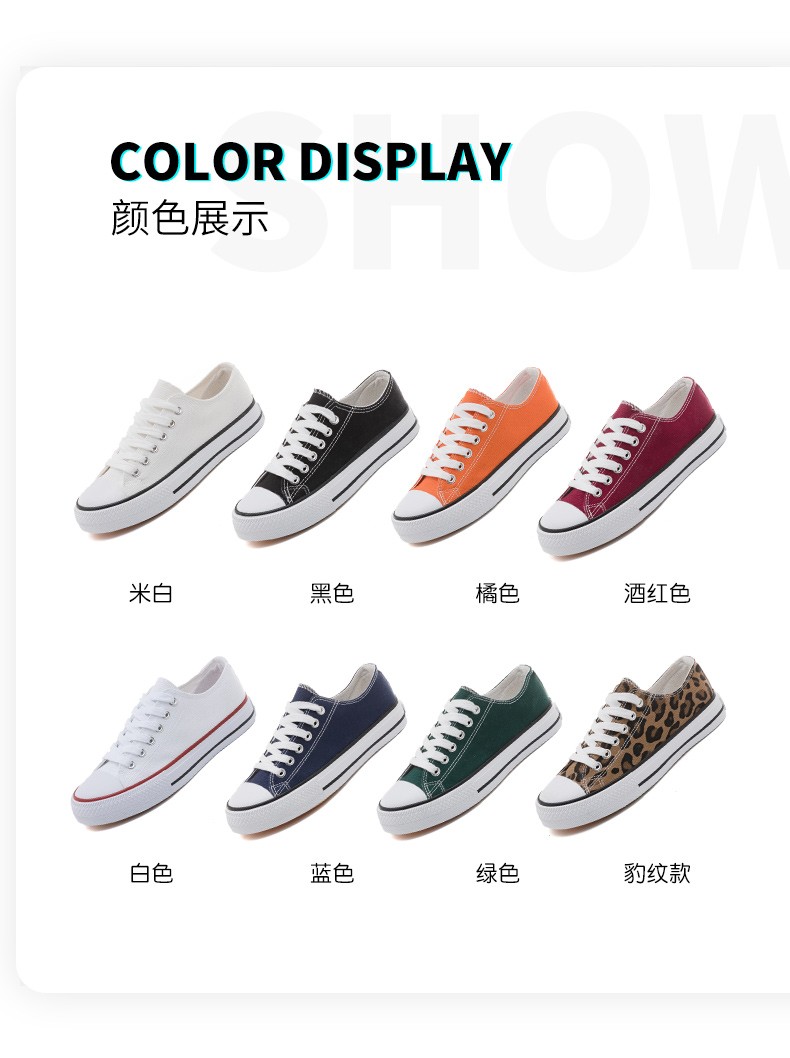
Task: Click the 蓝色 color label
Action: pyautogui.click(x=332, y=873)
